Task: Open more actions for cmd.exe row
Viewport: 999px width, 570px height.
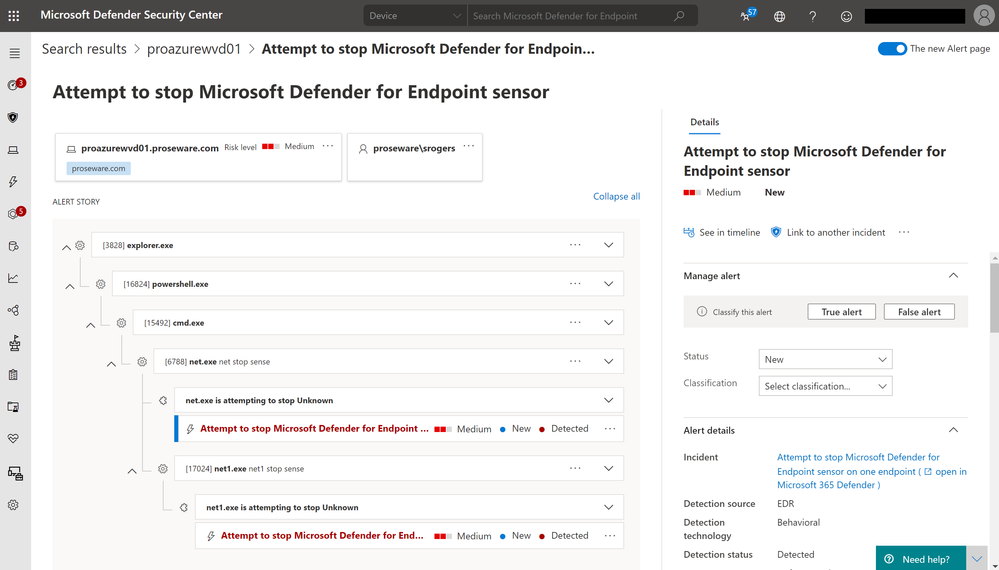Action: pyautogui.click(x=575, y=322)
